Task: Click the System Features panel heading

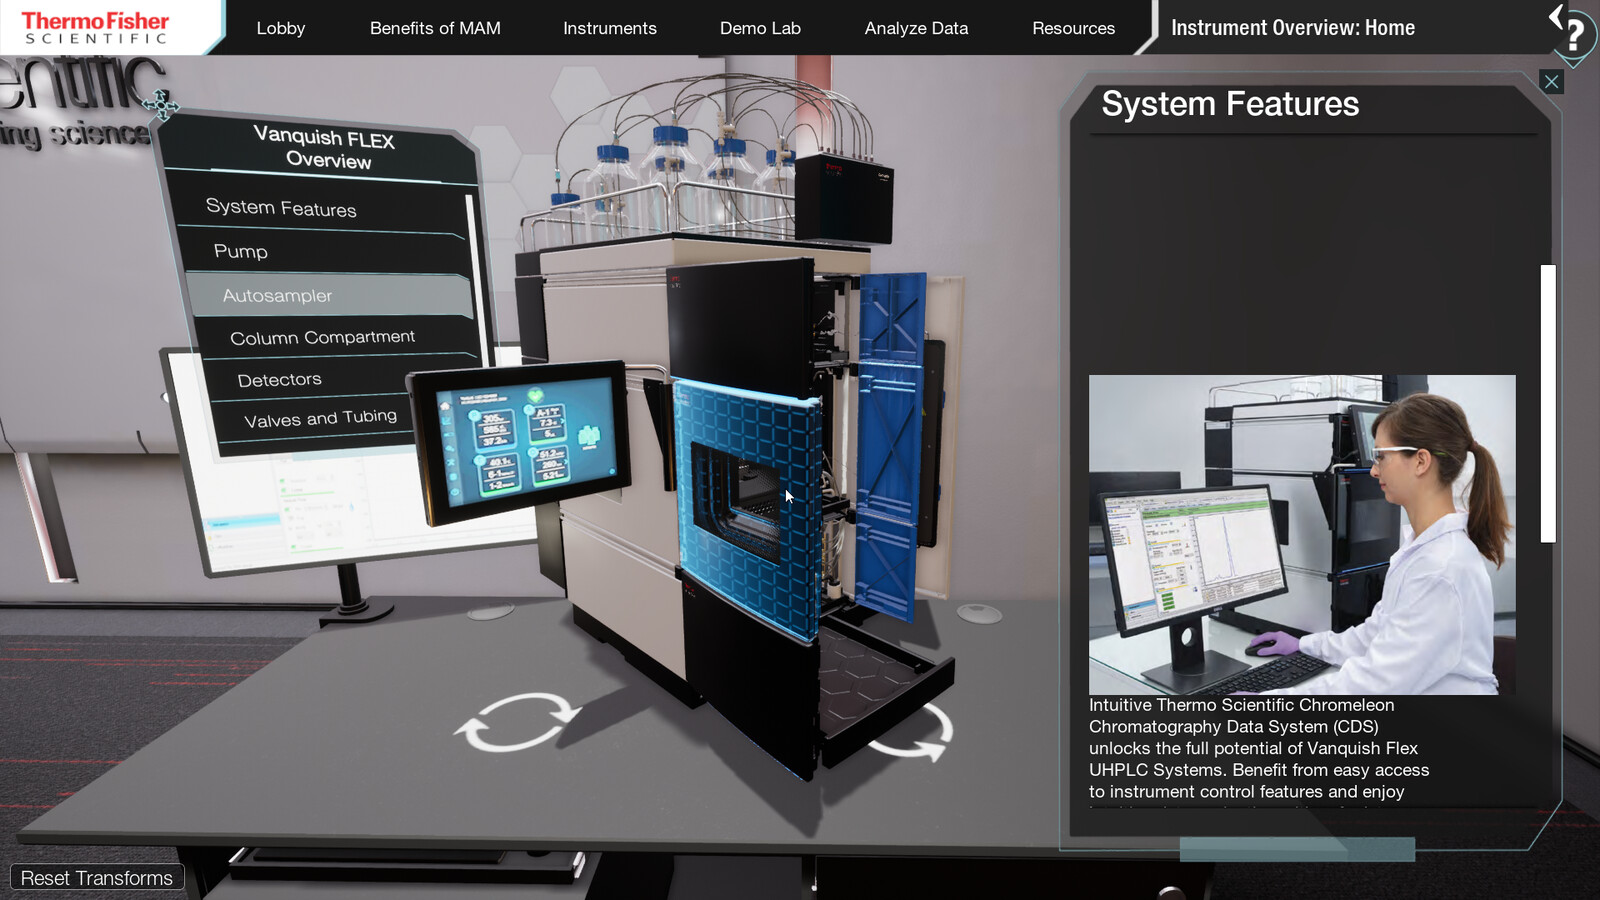Action: click(1230, 104)
